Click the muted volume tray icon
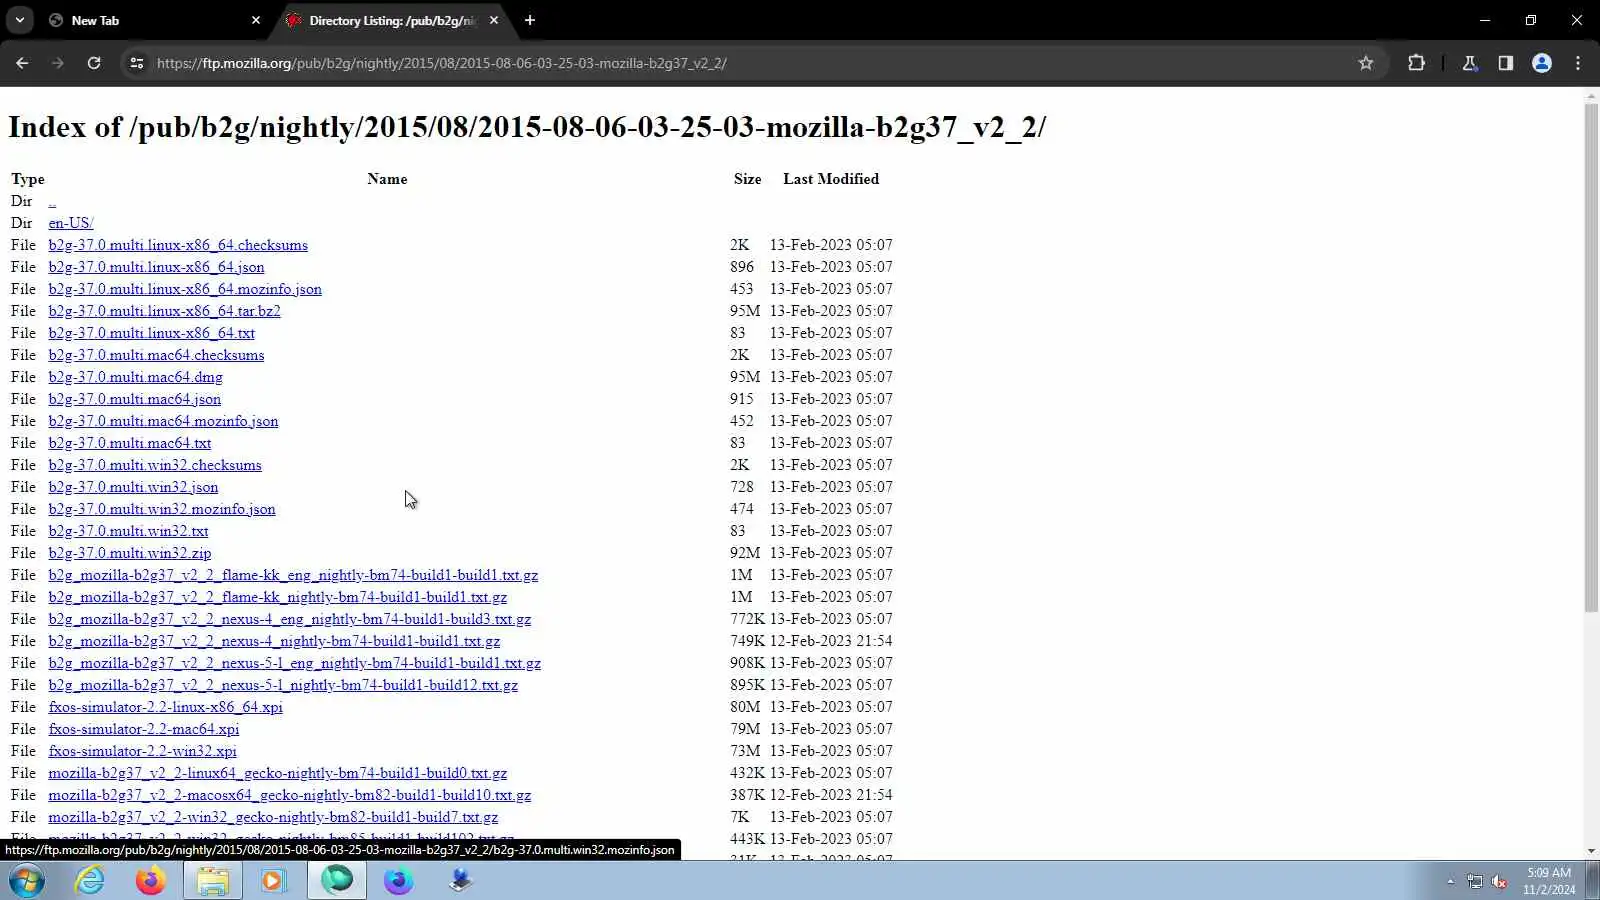The height and width of the screenshot is (900, 1600). click(x=1499, y=881)
